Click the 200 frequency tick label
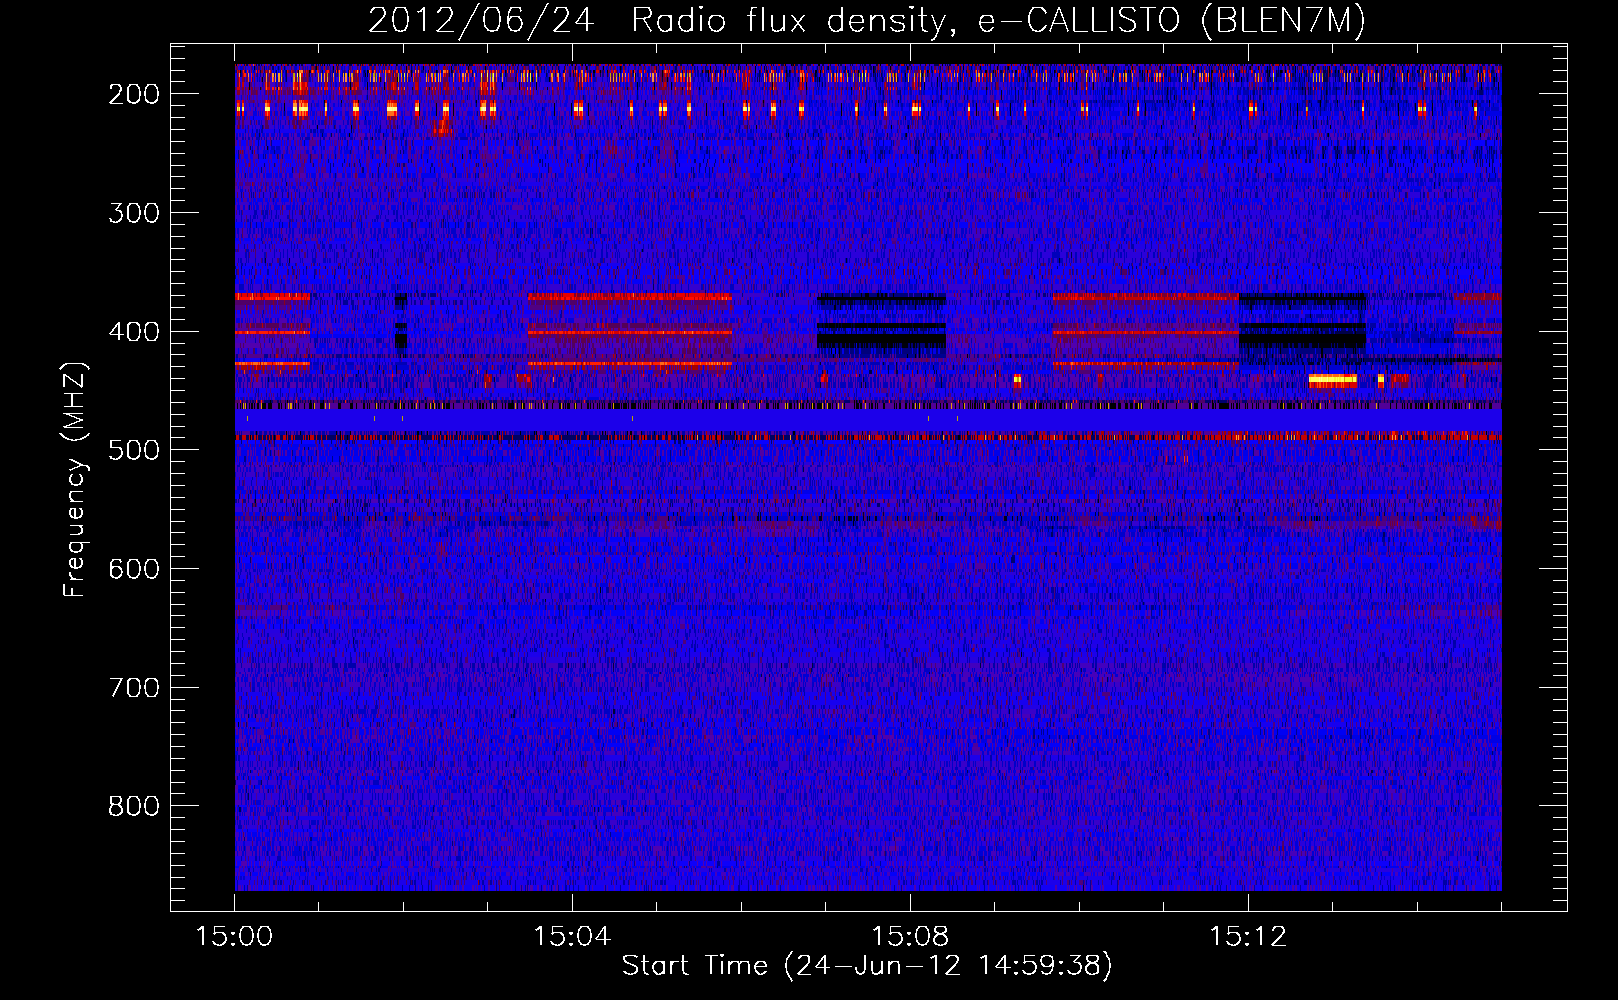 (x=134, y=94)
